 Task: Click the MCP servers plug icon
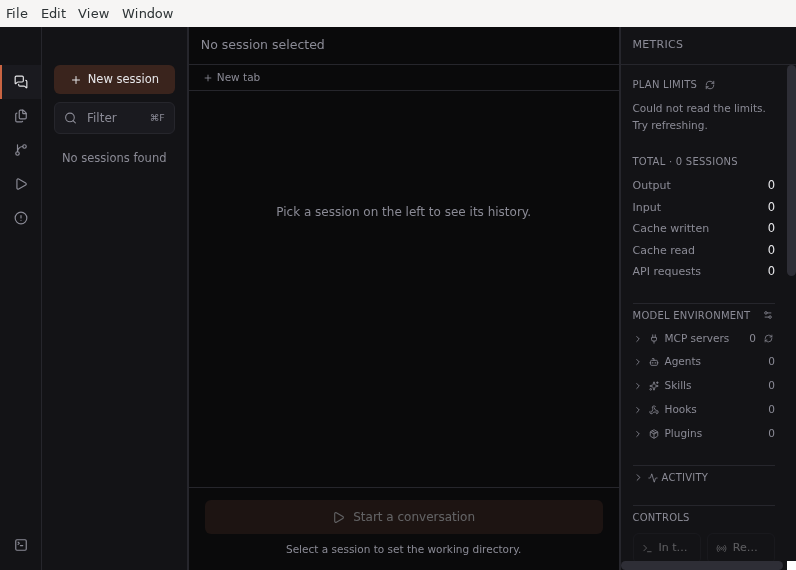(654, 339)
